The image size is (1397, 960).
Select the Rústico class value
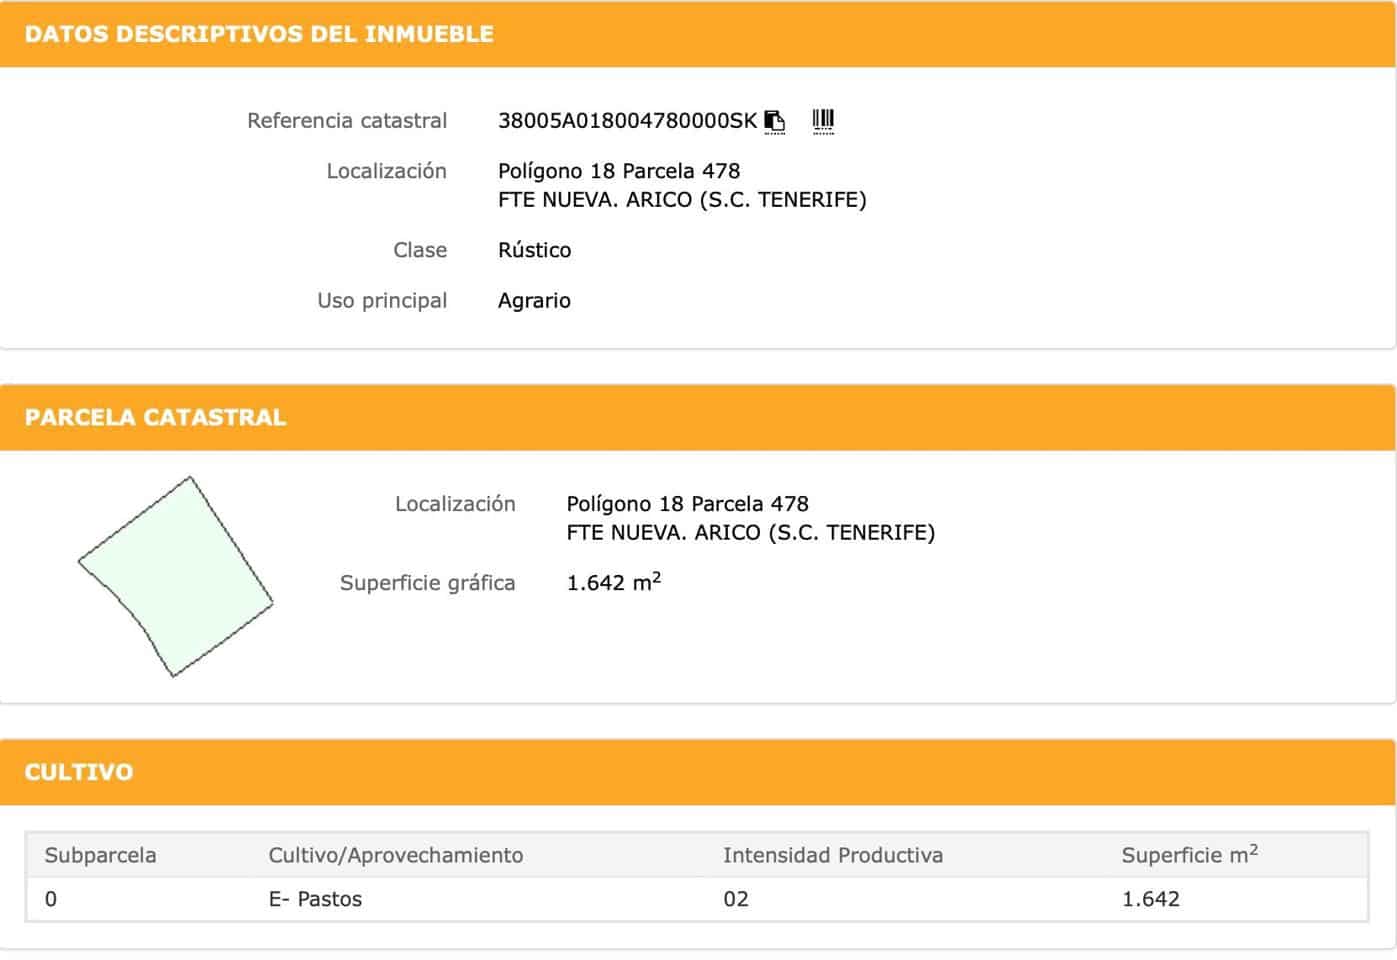535,250
